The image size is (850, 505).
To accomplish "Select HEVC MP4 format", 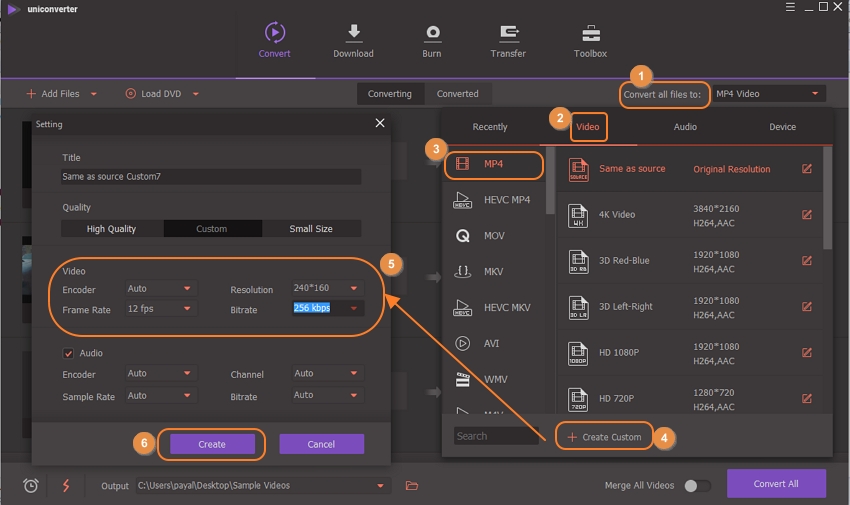I will point(493,200).
